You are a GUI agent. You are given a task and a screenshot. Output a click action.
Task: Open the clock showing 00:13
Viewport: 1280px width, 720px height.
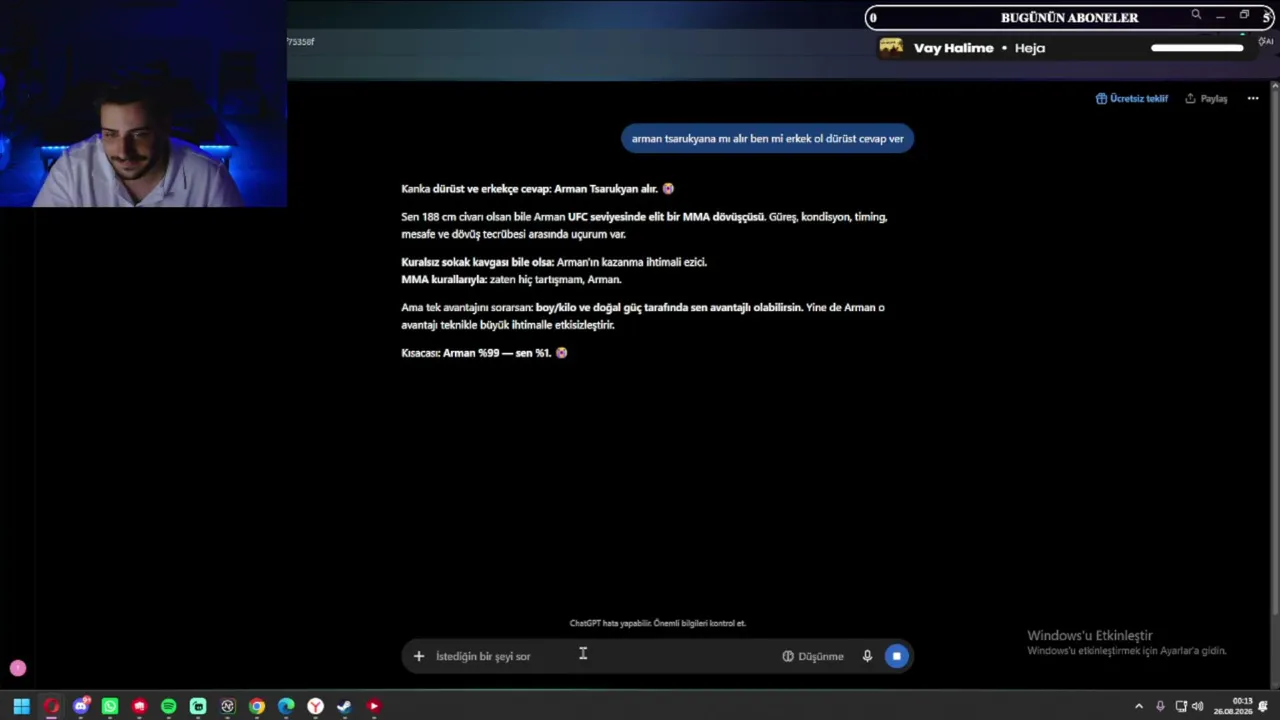point(1233,707)
